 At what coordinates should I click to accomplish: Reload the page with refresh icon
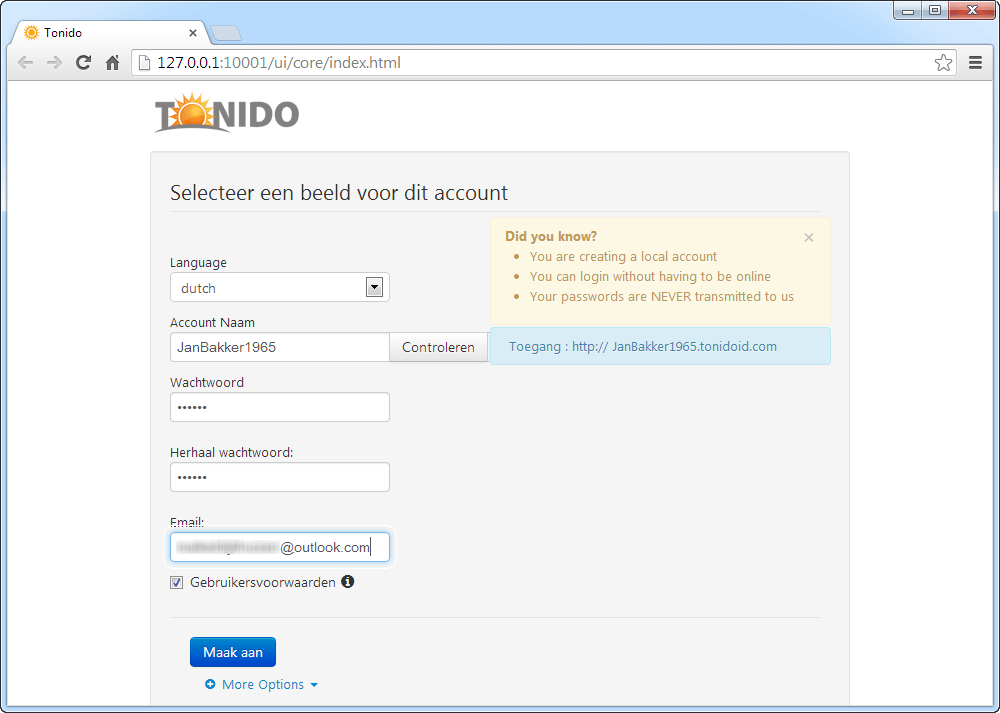point(84,62)
